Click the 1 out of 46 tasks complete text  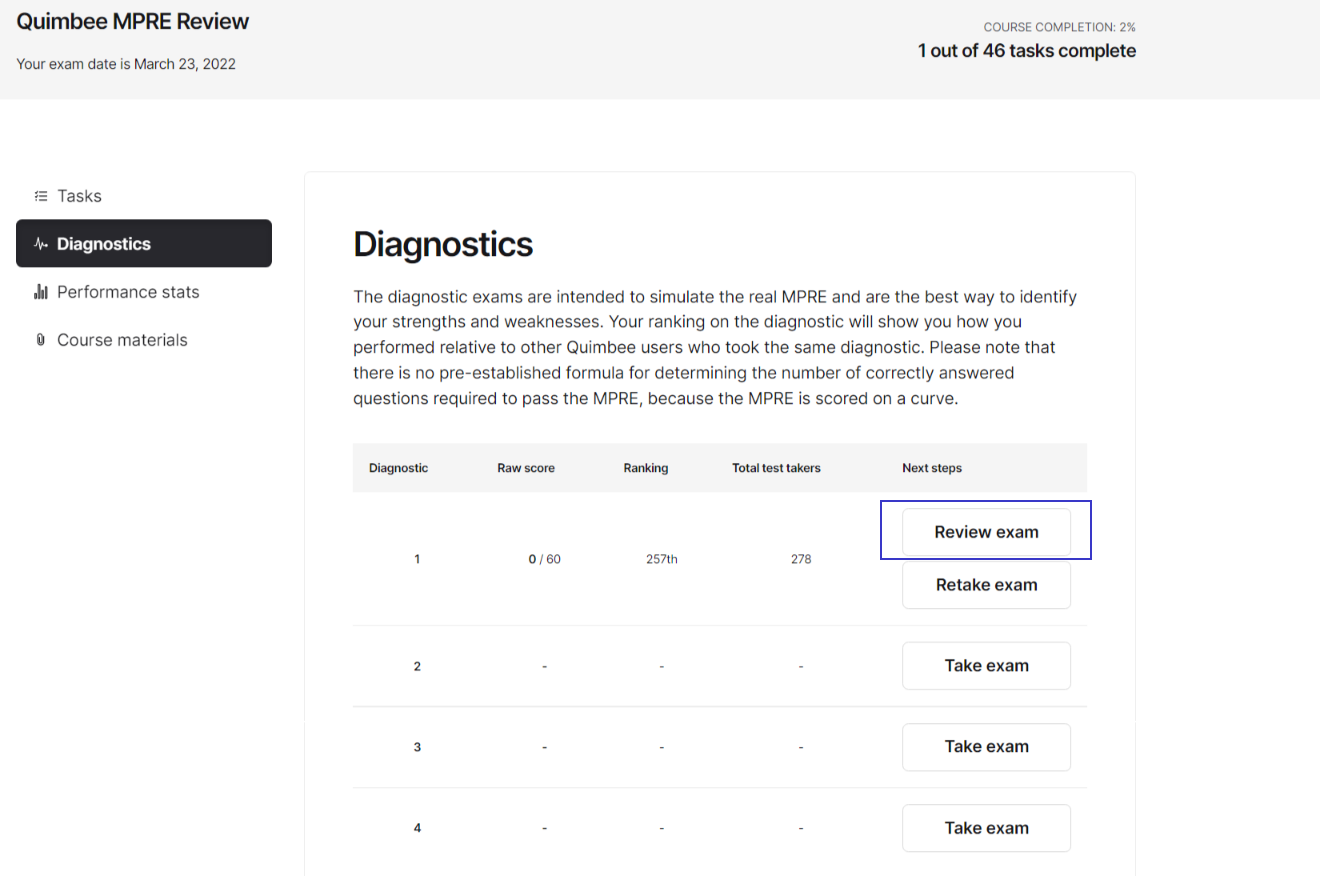pos(1027,51)
